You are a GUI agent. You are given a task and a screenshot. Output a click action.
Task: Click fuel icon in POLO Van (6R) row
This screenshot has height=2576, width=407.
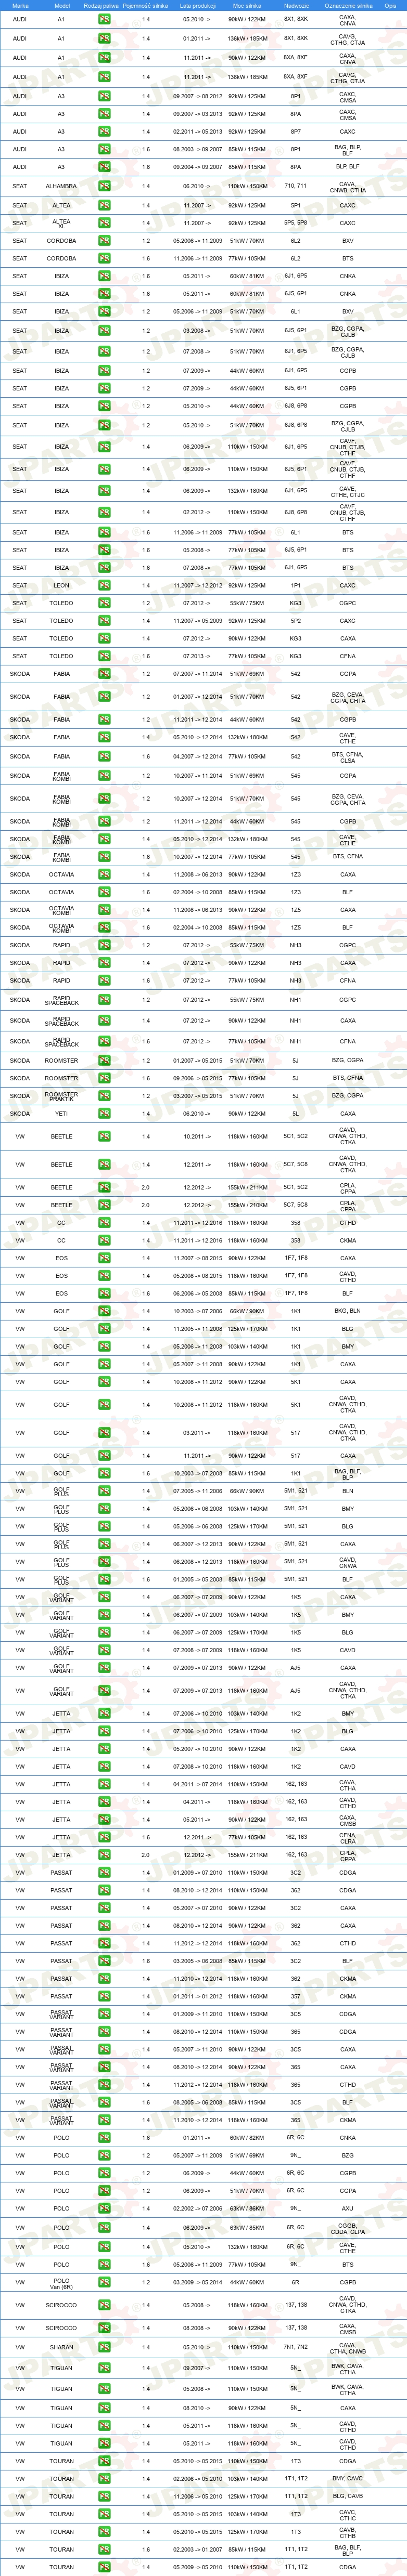[x=104, y=2283]
